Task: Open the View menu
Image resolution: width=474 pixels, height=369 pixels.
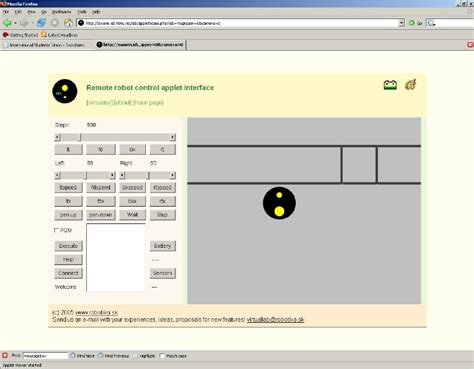Action: (31, 12)
